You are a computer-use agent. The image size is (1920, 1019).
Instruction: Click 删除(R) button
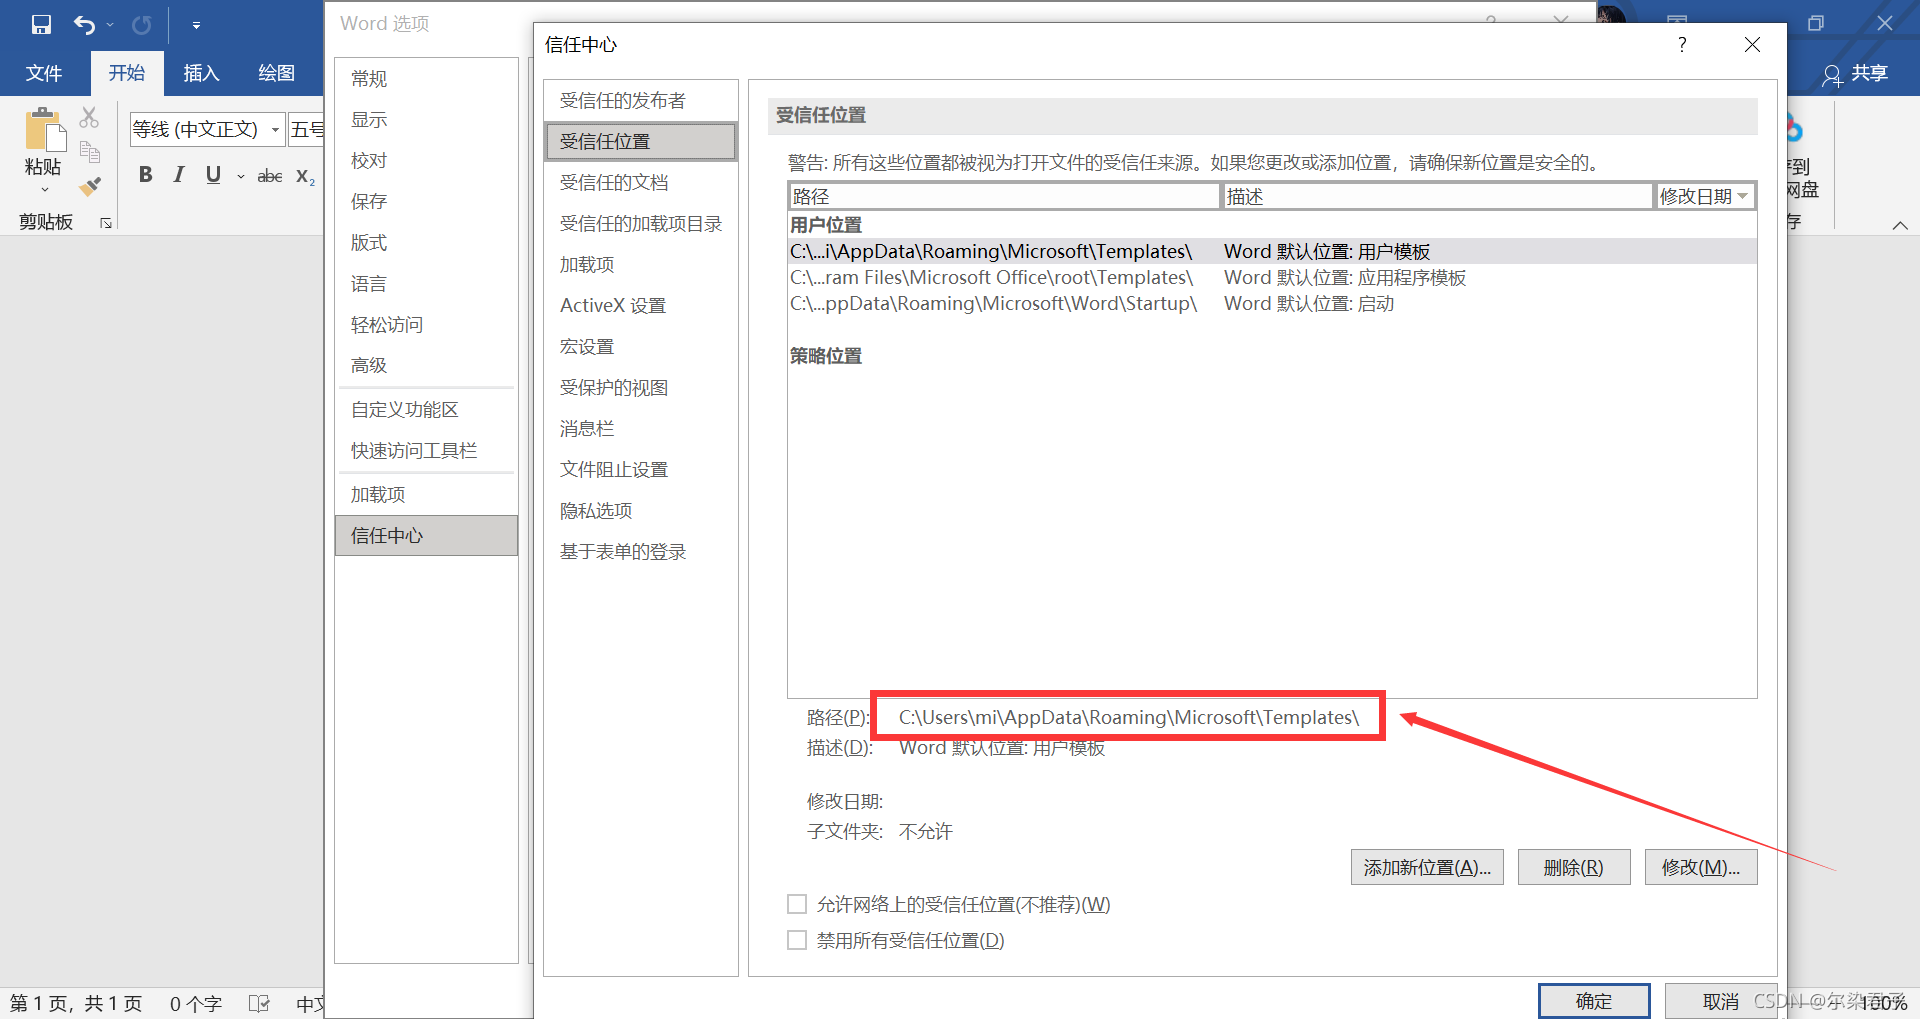1574,868
